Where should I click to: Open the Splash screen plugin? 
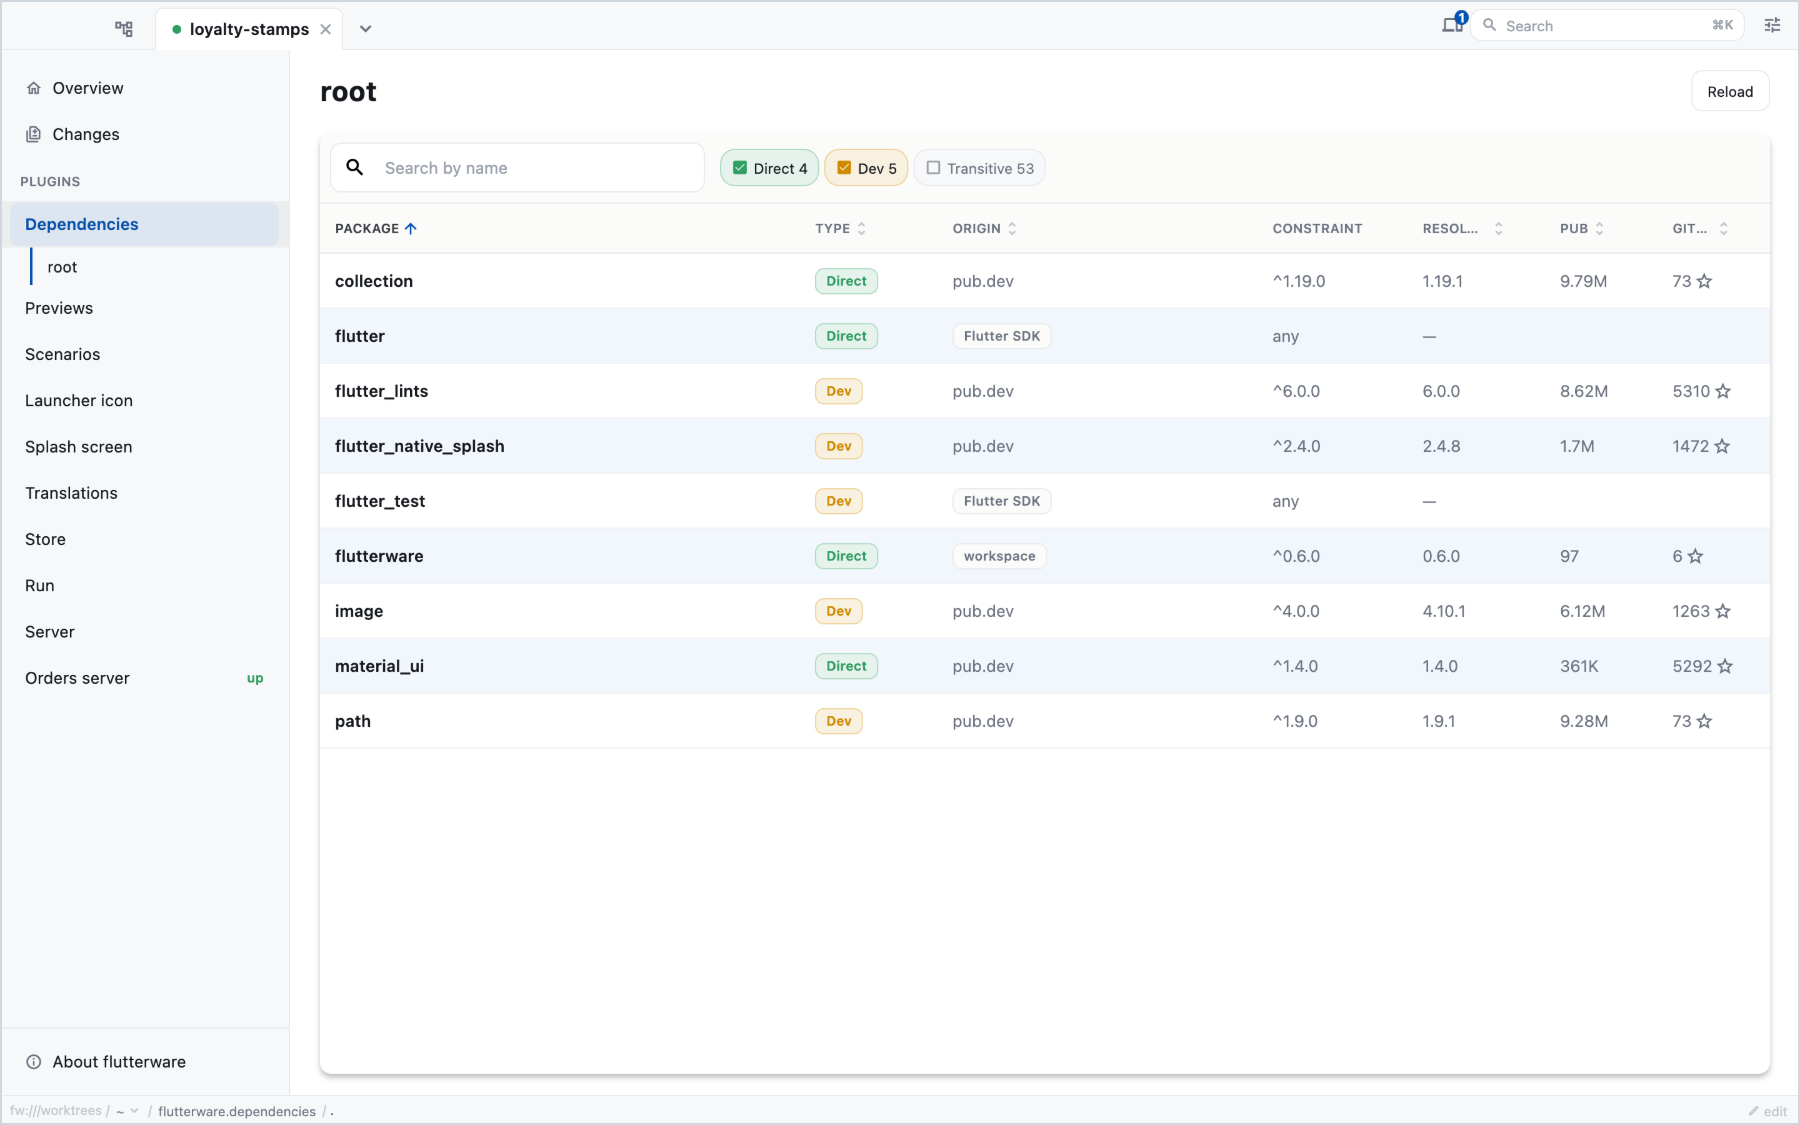tap(145, 447)
